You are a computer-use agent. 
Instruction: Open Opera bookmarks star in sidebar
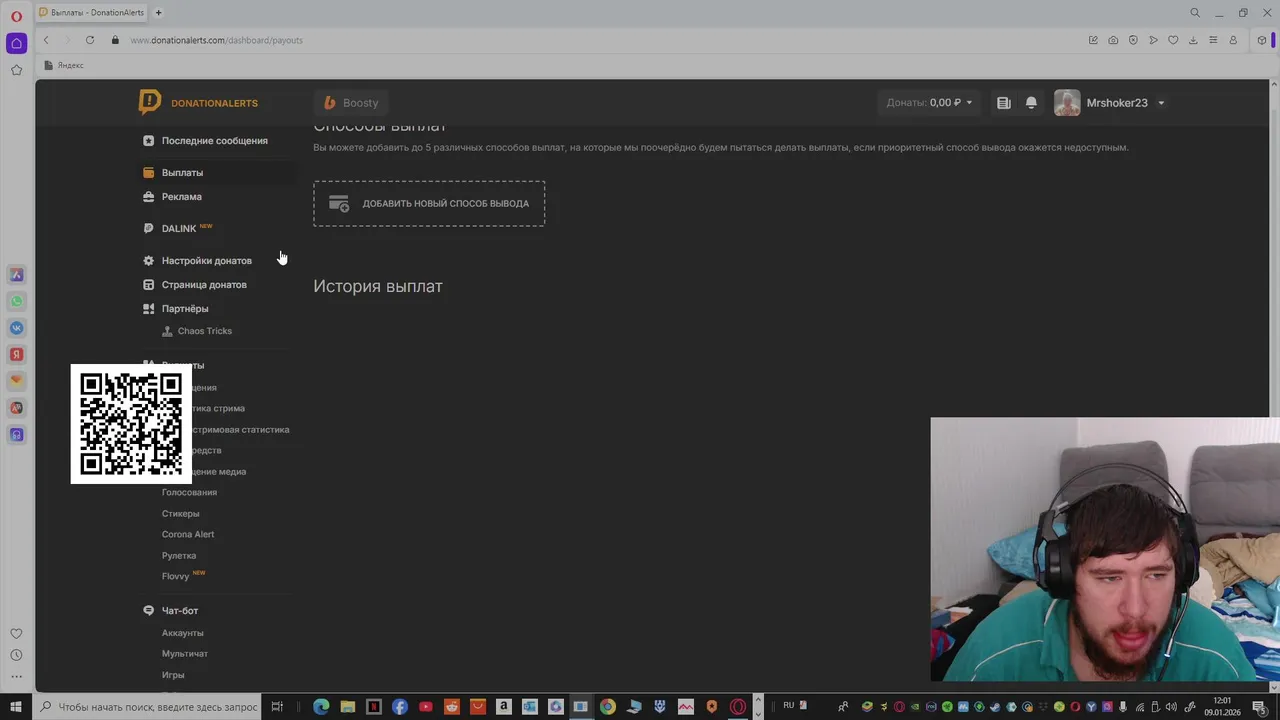16,70
